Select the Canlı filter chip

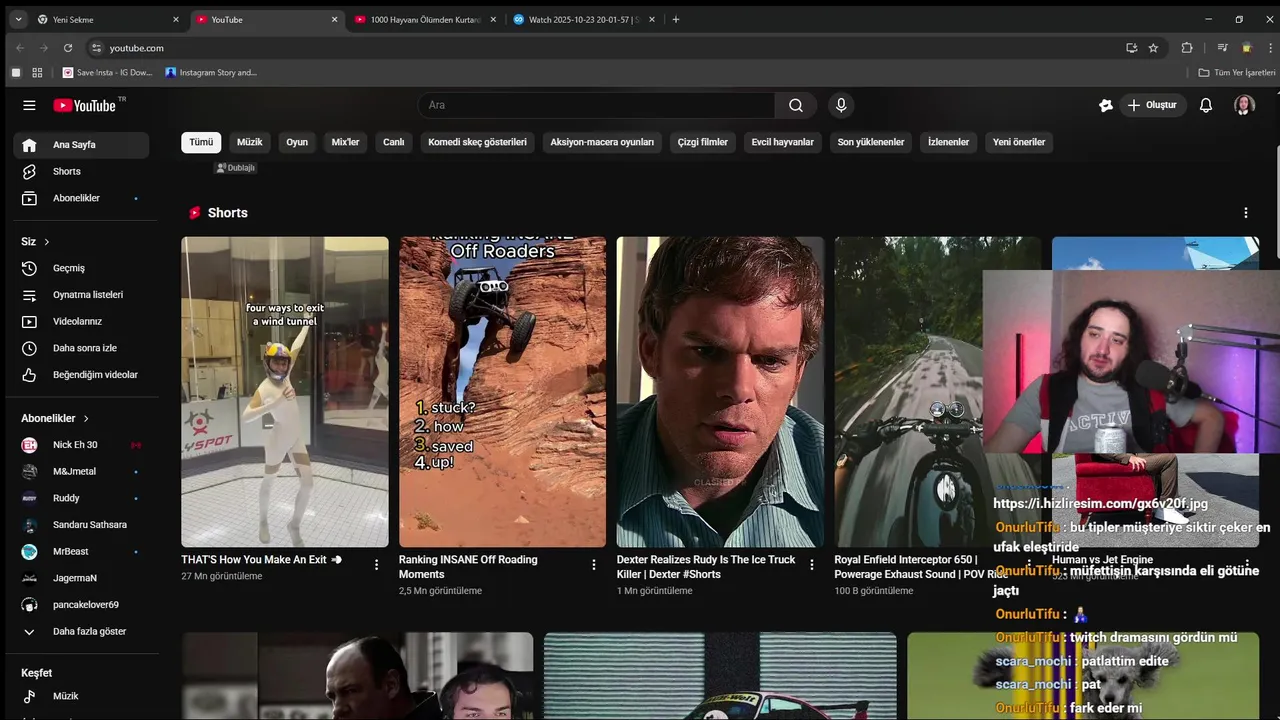tap(394, 142)
